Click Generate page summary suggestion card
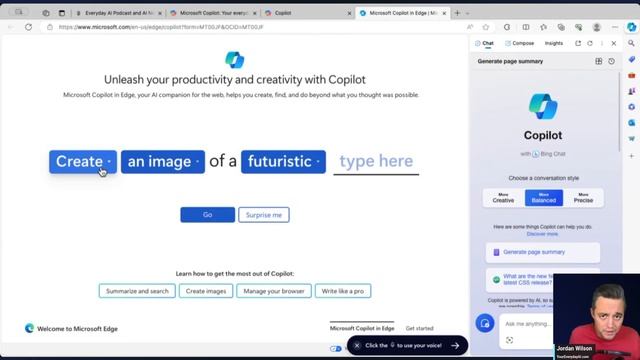The height and width of the screenshot is (360, 640). [x=542, y=252]
